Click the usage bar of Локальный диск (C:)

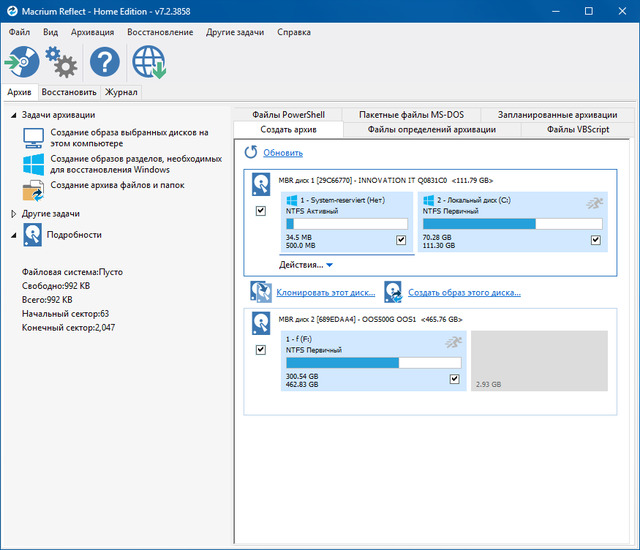[x=511, y=224]
